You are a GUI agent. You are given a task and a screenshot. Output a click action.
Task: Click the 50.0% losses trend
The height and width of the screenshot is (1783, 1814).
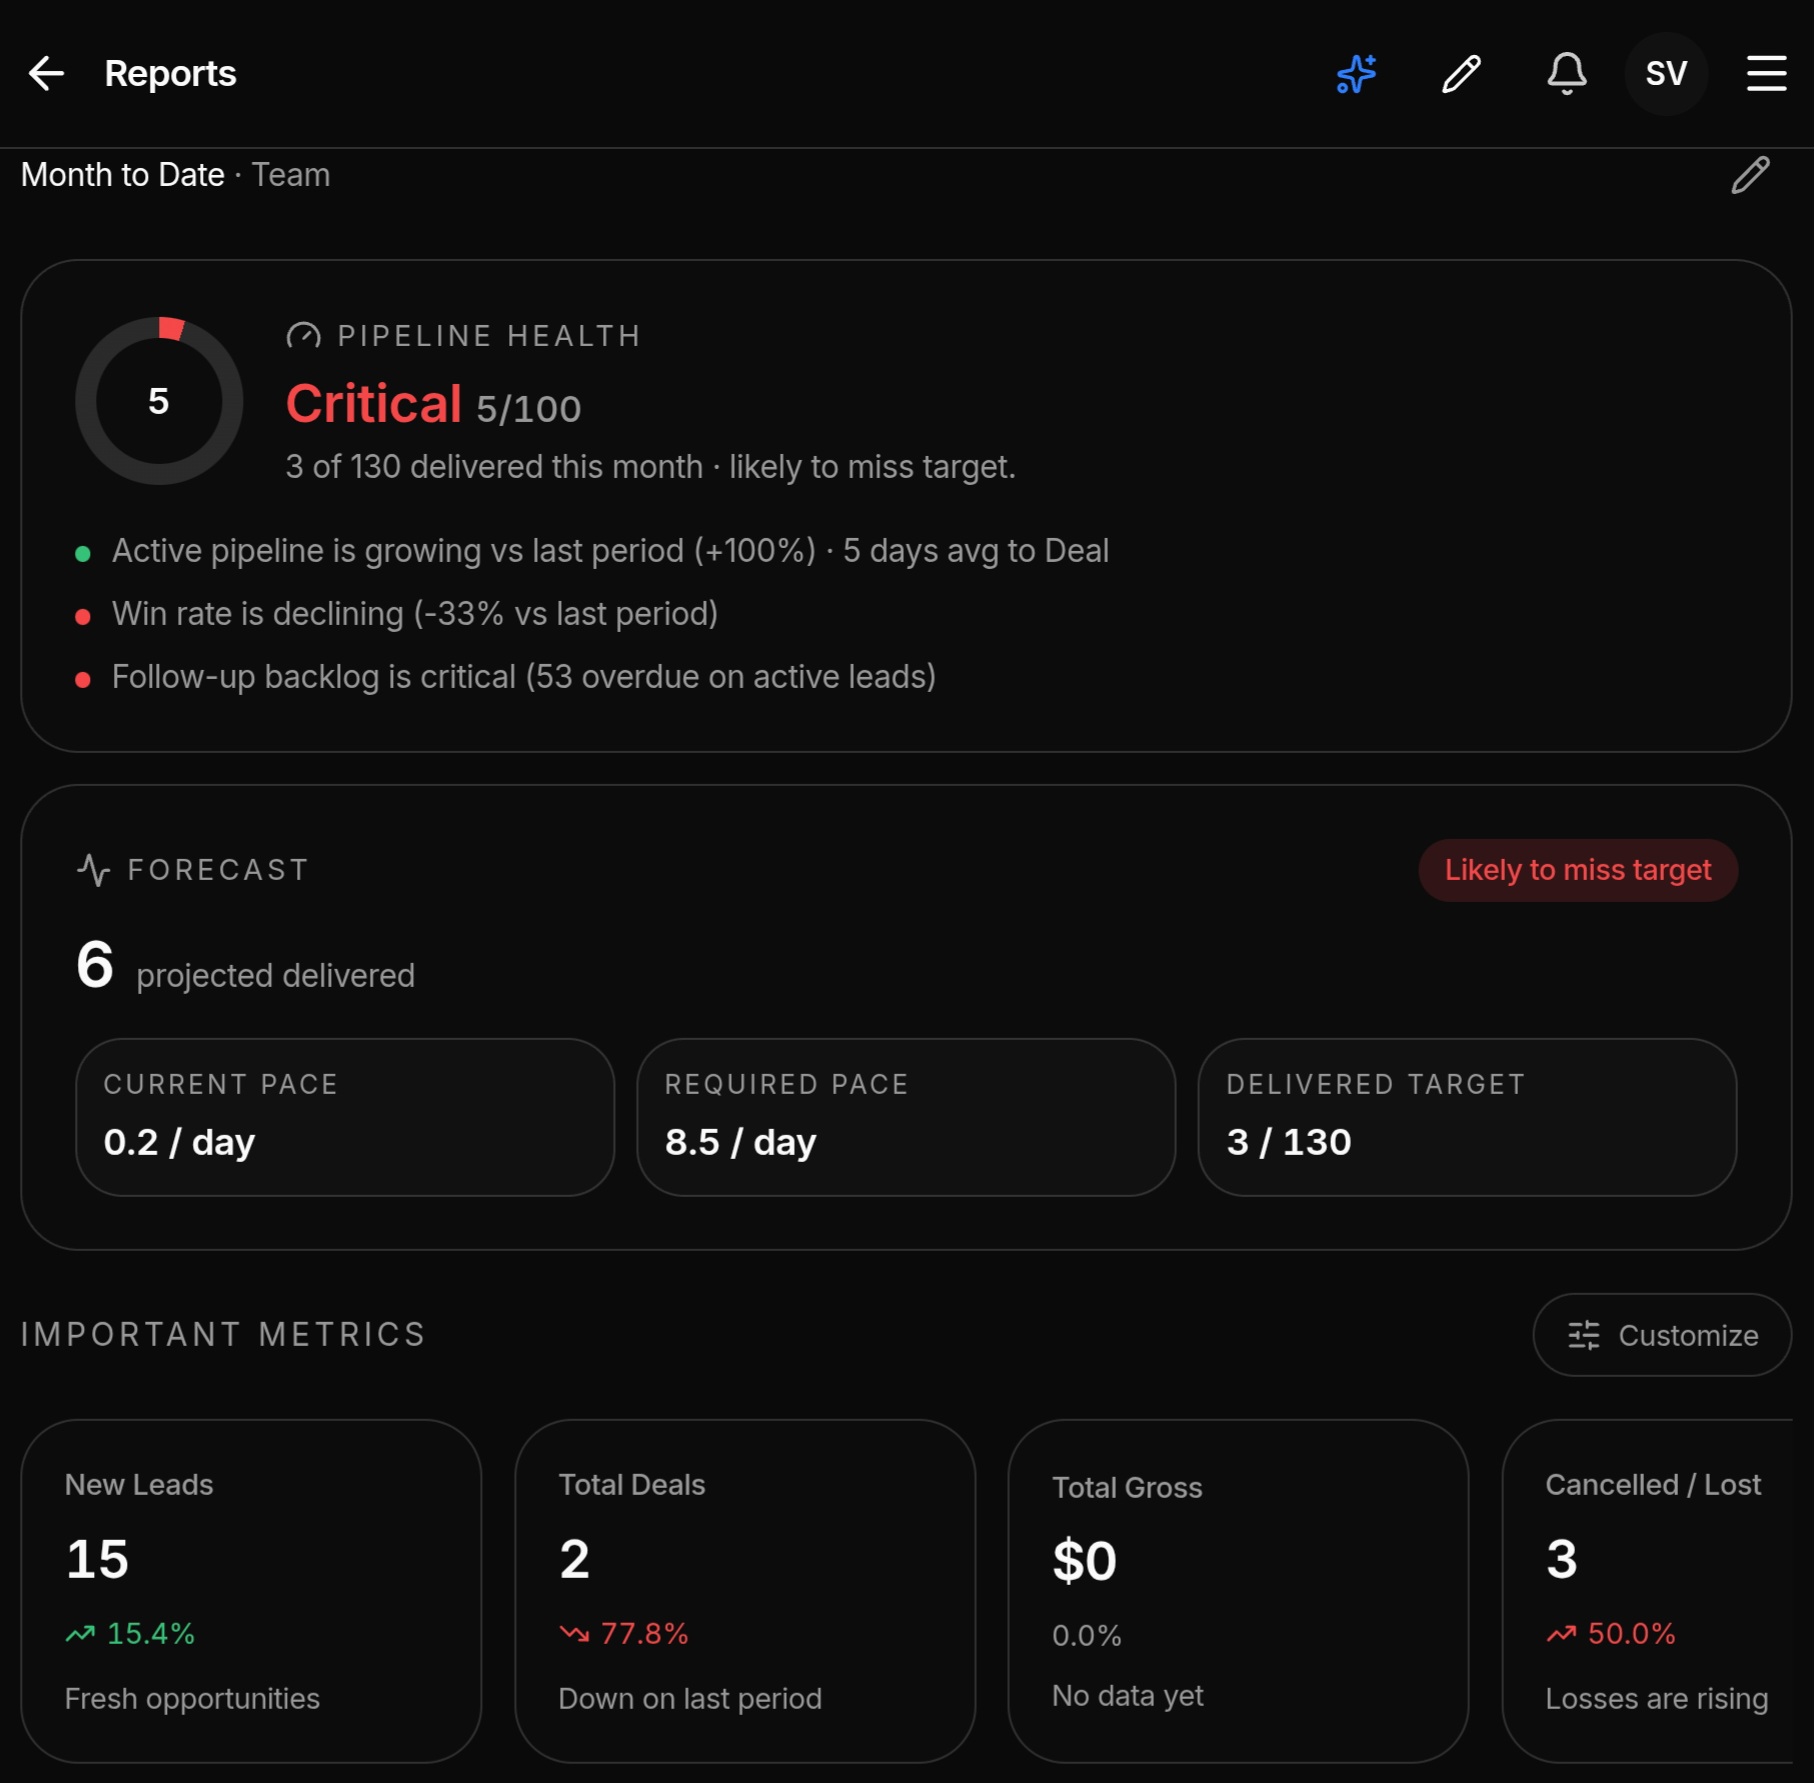[x=1611, y=1633]
